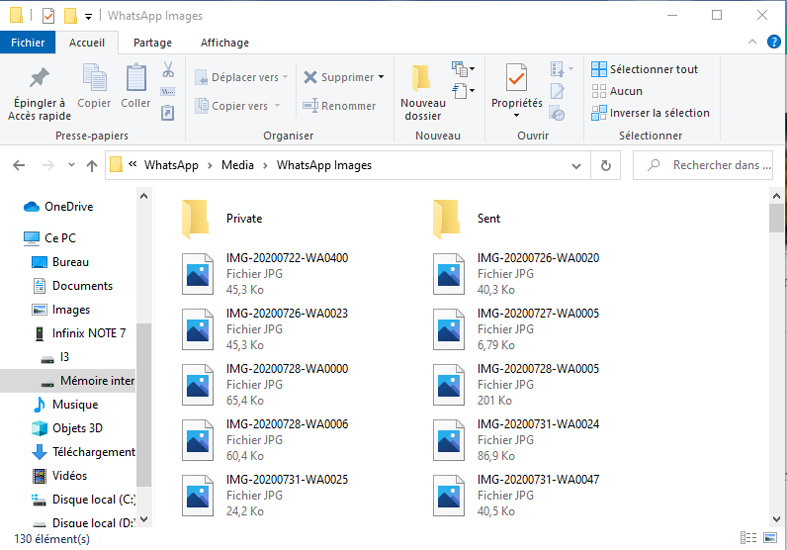
Task: Click Sélectionner tout
Action: pos(644,69)
